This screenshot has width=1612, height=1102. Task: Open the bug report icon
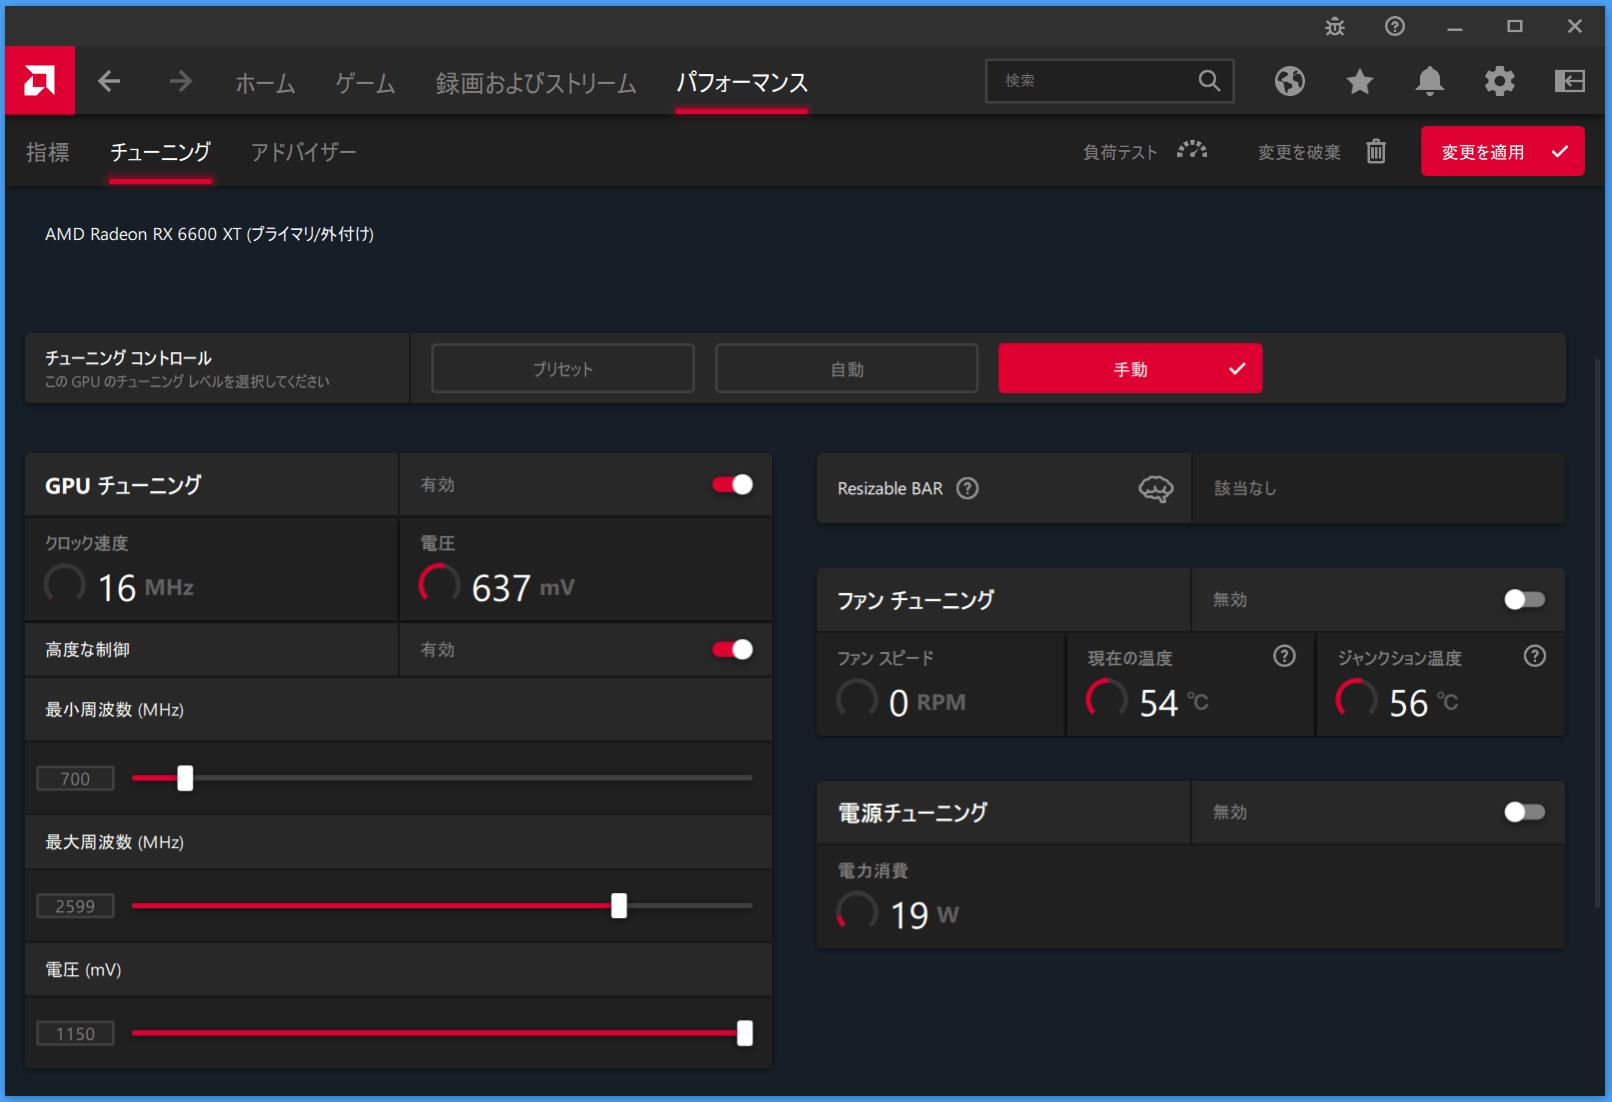point(1335,27)
